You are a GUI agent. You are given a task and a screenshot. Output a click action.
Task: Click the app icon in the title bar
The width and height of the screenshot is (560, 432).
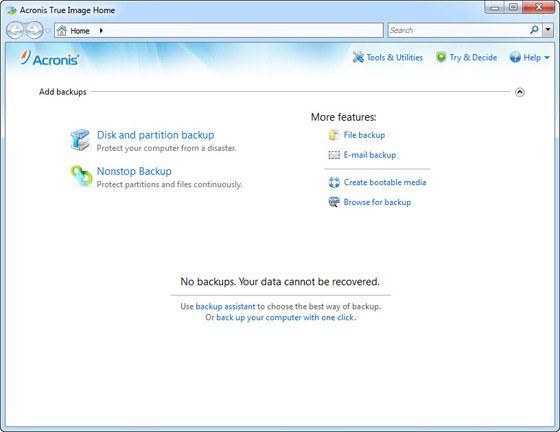pos(11,10)
